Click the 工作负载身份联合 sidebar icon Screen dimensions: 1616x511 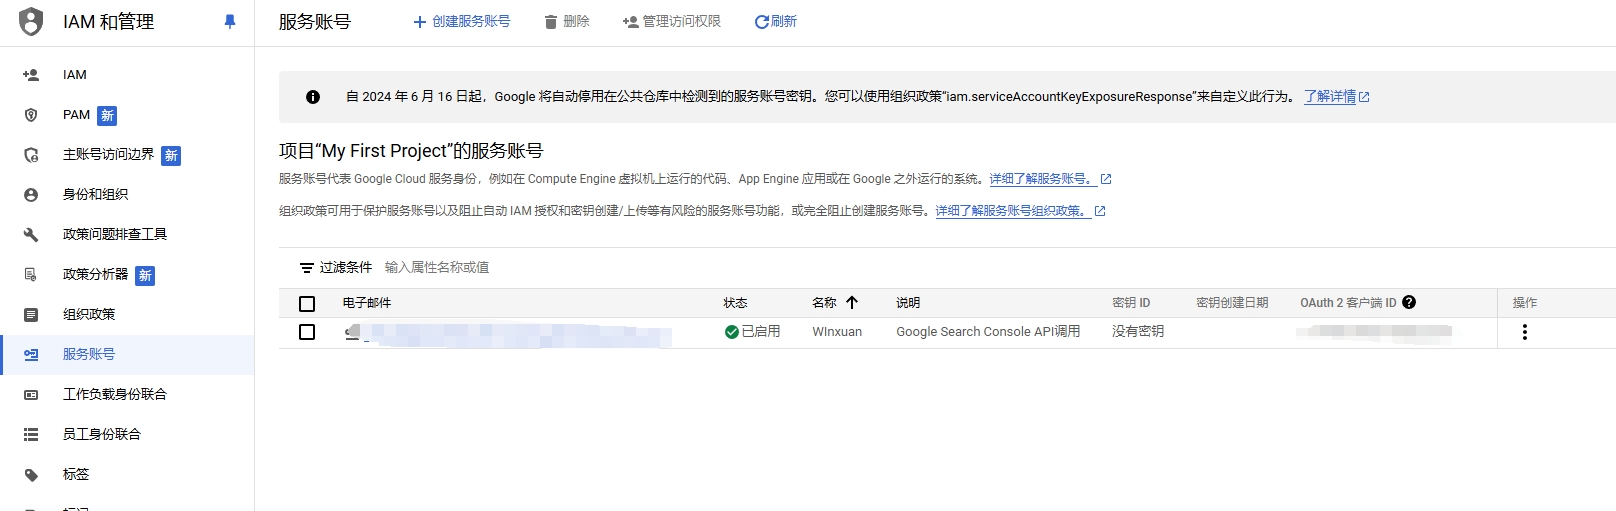[31, 395]
